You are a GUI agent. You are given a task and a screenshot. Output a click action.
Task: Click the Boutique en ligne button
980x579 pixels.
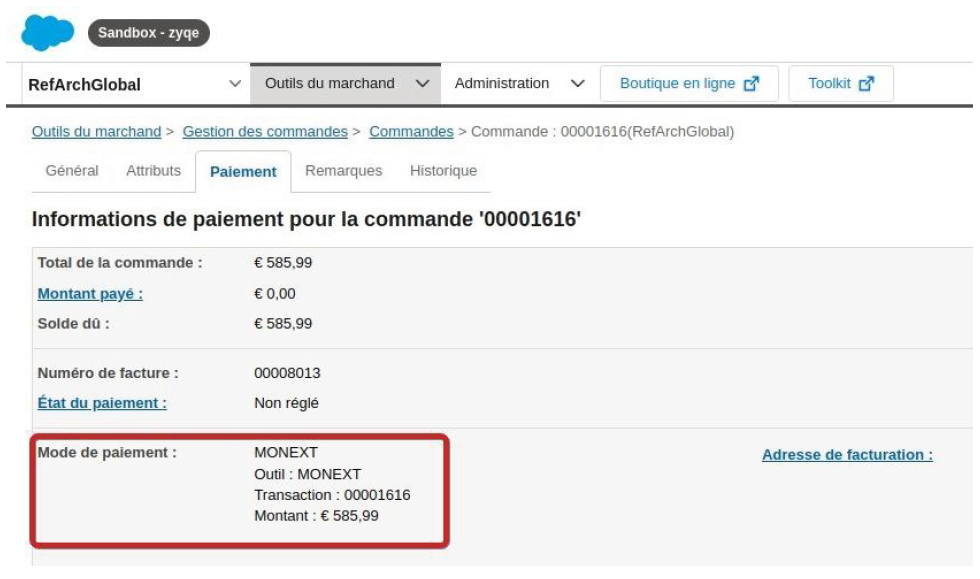coord(689,83)
